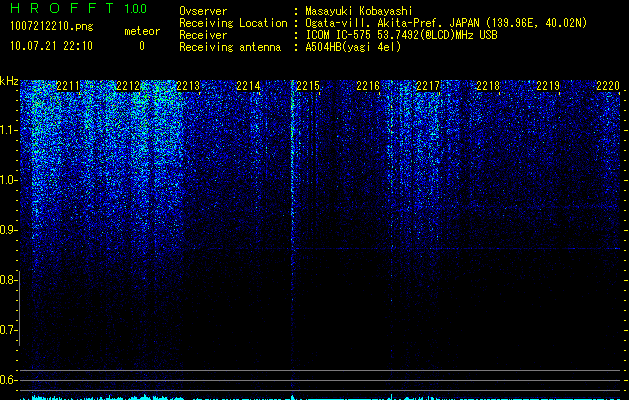This screenshot has height=400, width=629.
Task: Click the Receiving antenna label
Action: pyautogui.click(x=230, y=47)
